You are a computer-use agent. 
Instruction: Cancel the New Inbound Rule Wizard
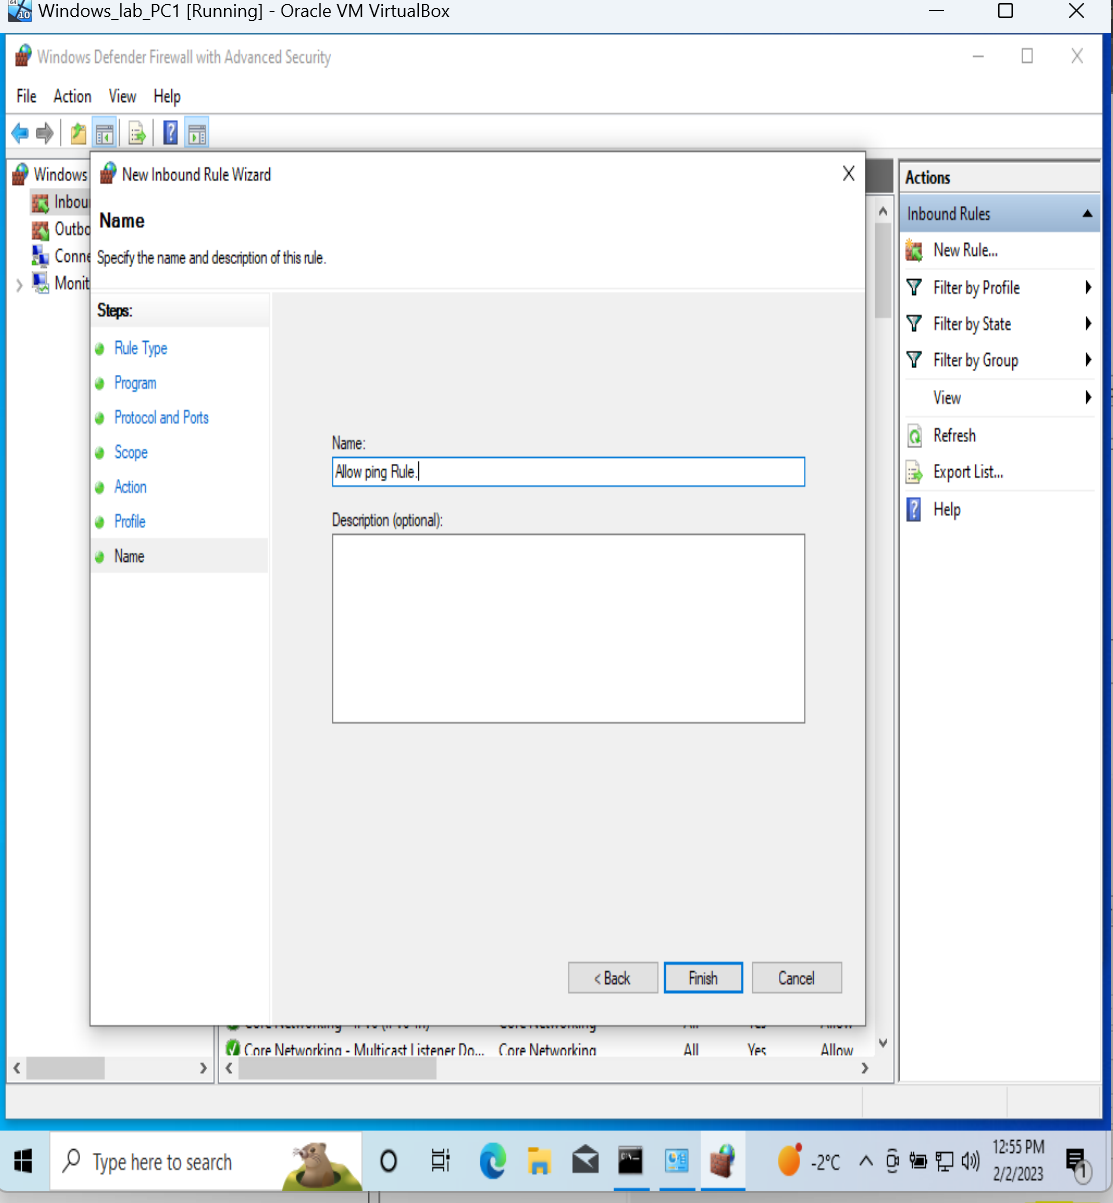pos(797,978)
